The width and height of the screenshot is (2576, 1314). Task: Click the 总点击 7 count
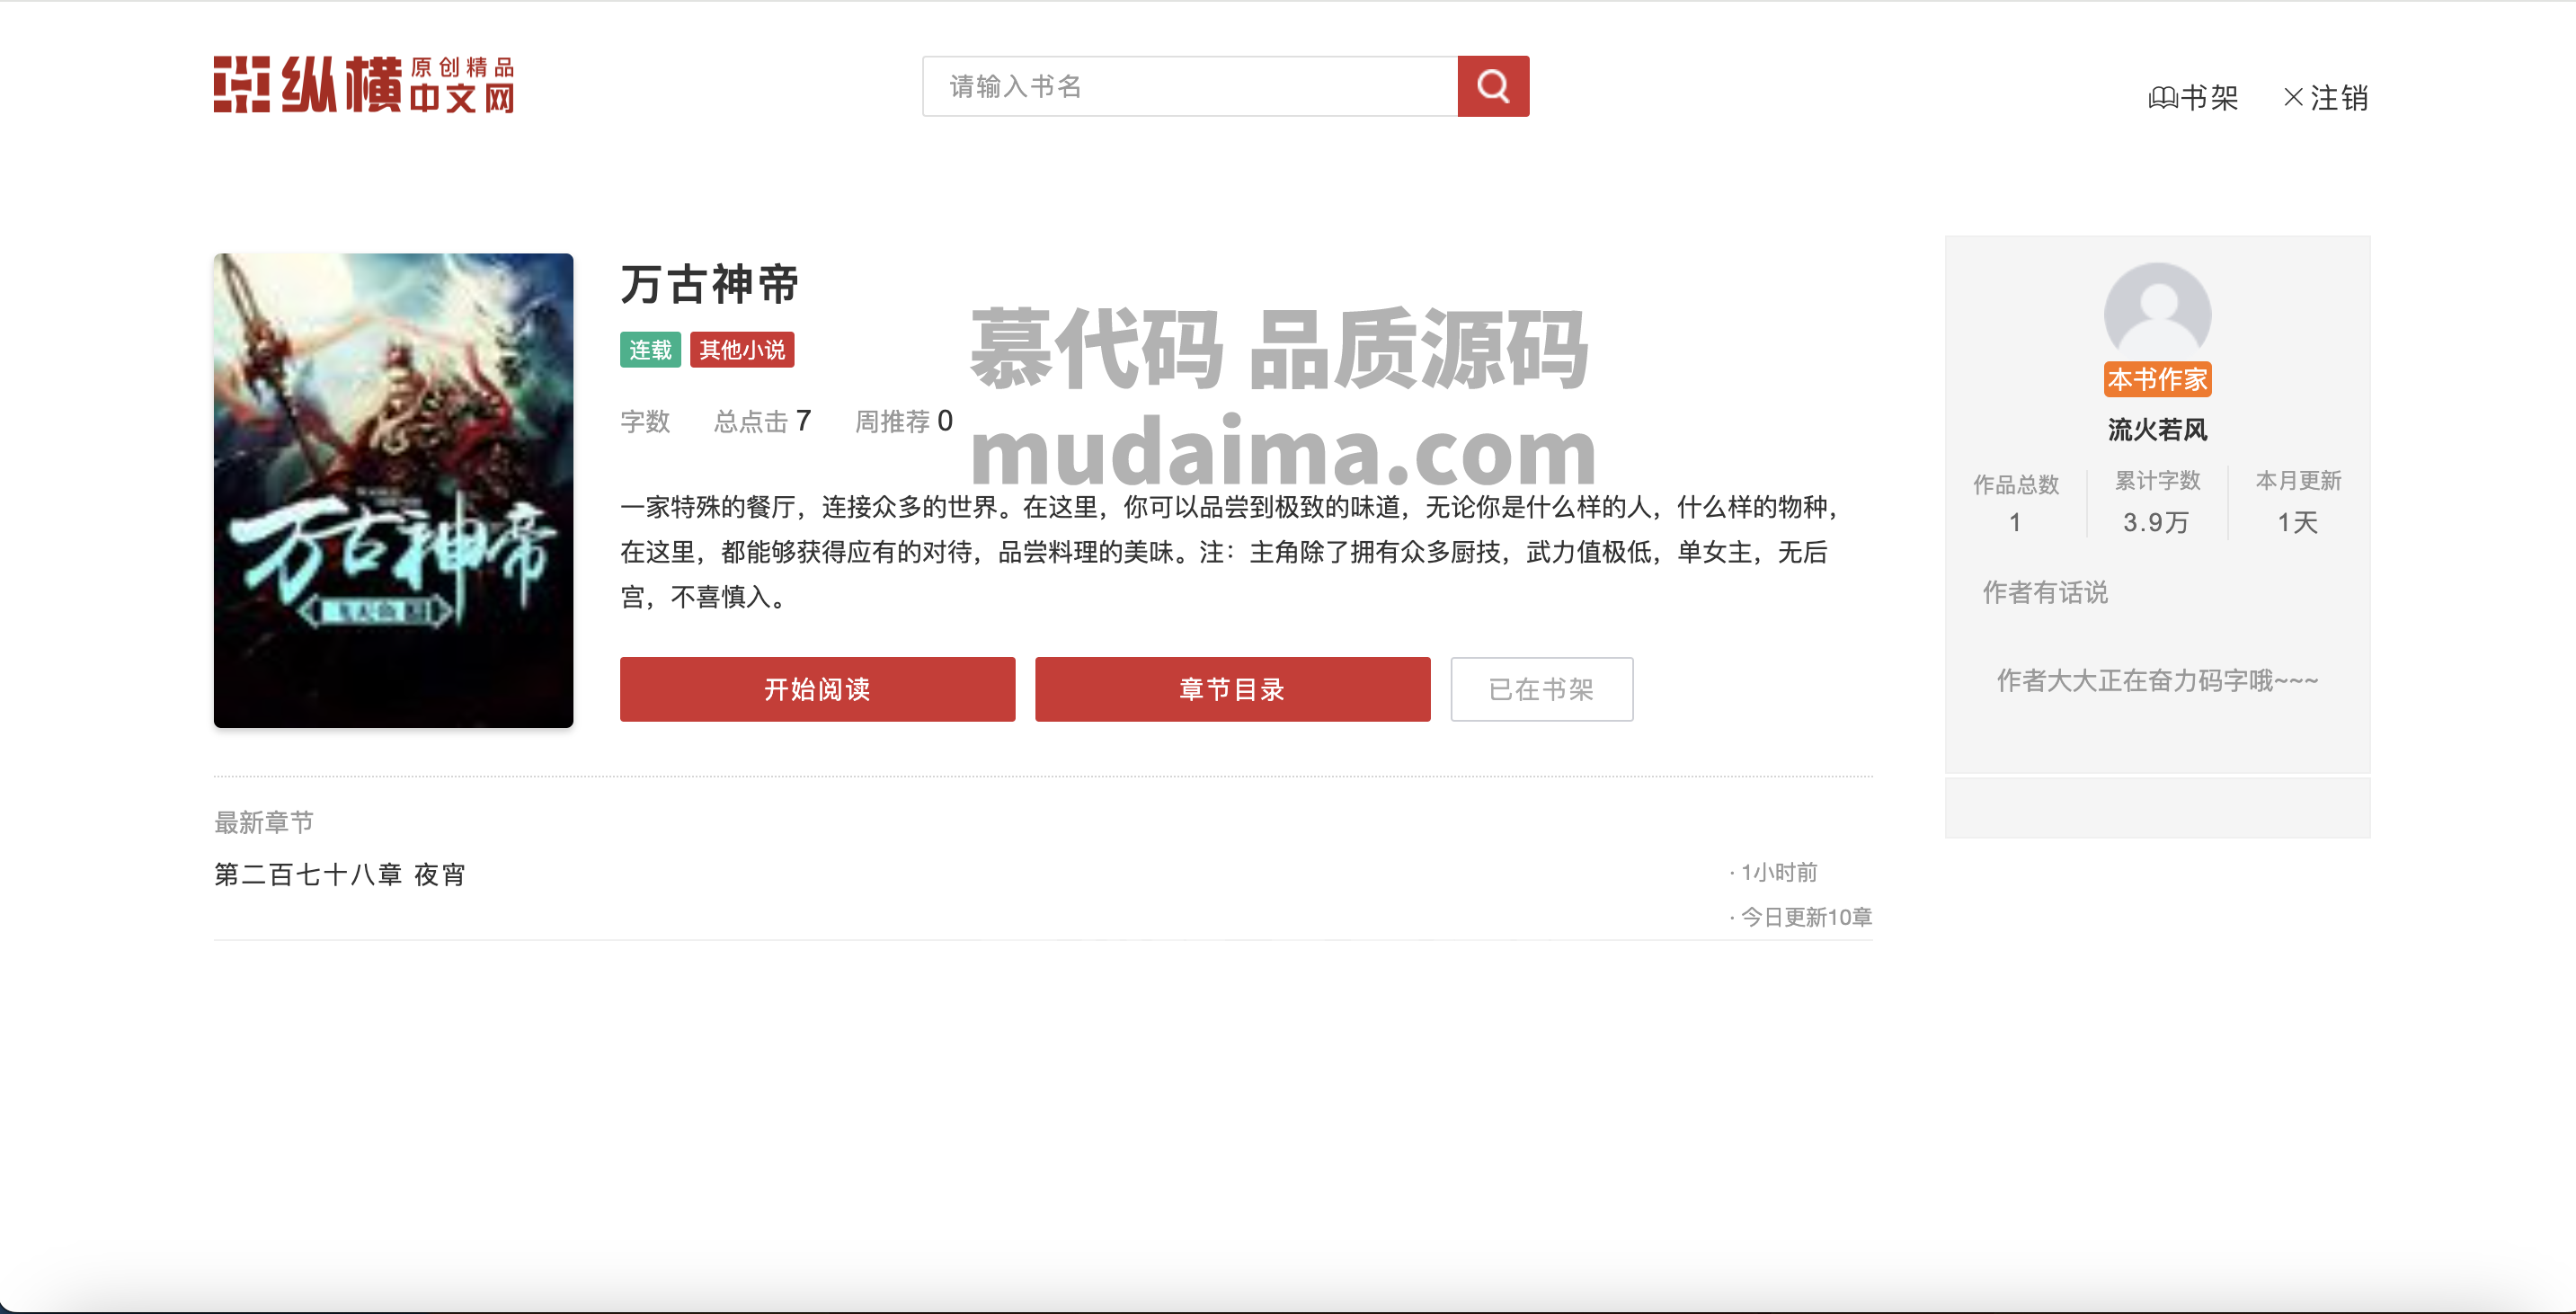tap(762, 421)
